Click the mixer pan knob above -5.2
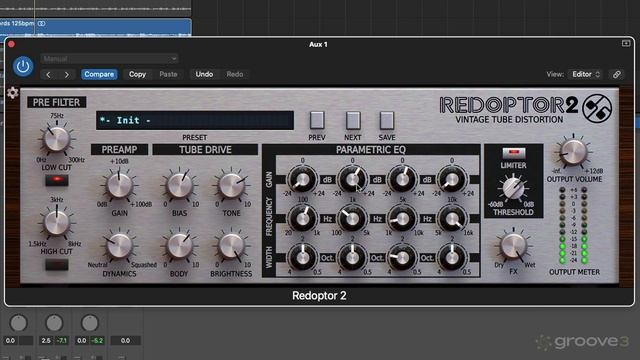The width and height of the screenshot is (640, 360). click(89, 323)
